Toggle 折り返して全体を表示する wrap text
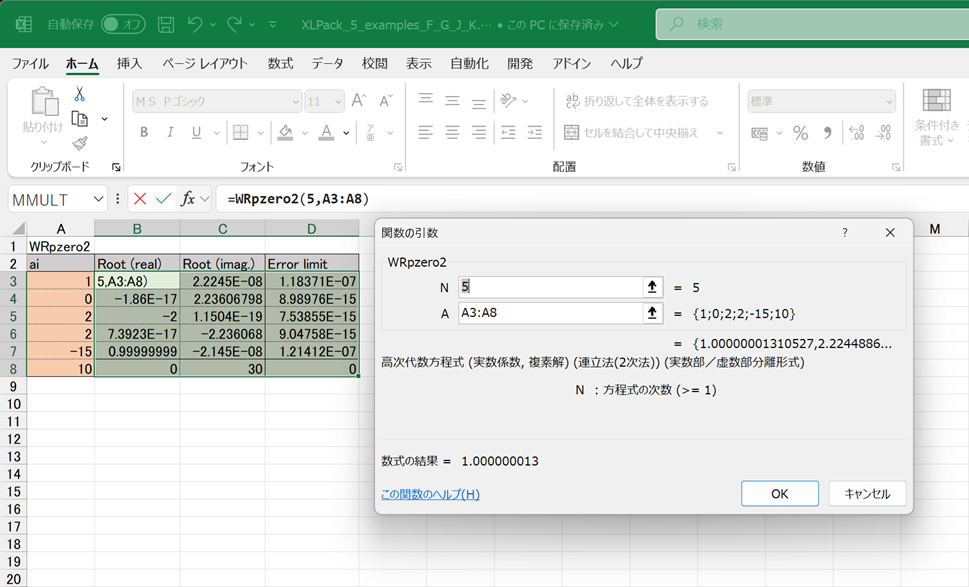This screenshot has height=587, width=969. [637, 101]
